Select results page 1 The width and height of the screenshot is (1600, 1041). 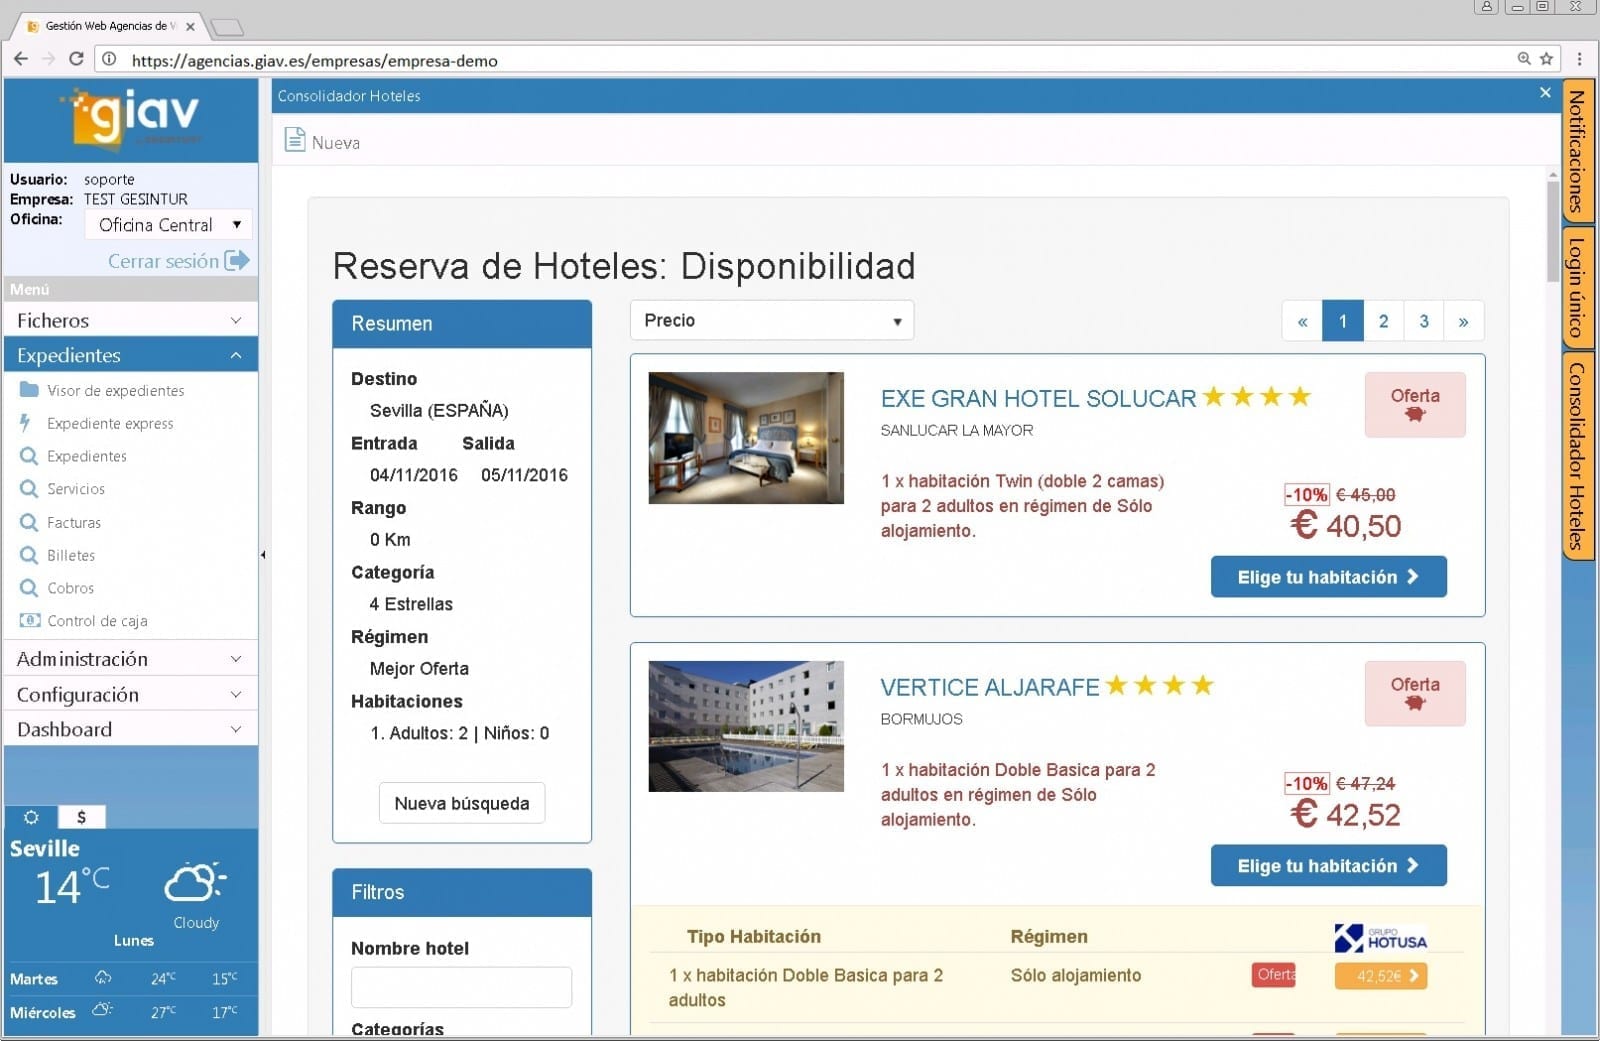(x=1343, y=321)
